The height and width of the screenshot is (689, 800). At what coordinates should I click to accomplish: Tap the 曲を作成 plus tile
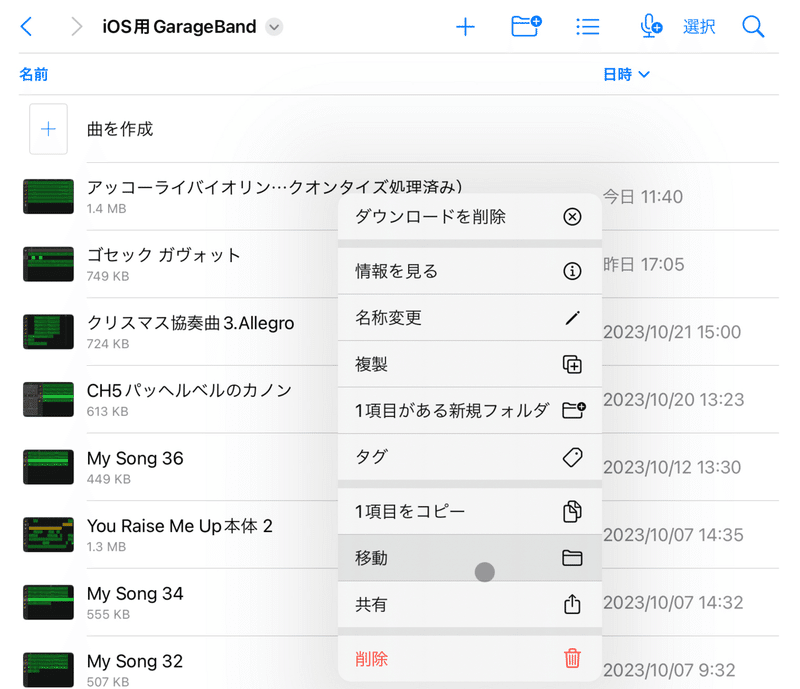tap(48, 129)
